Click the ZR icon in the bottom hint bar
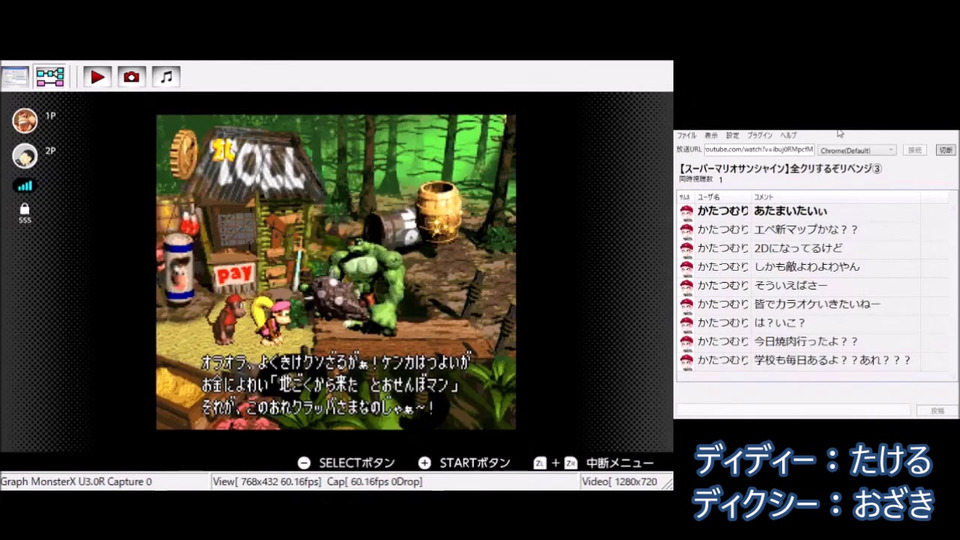This screenshot has height=540, width=960. pos(571,463)
